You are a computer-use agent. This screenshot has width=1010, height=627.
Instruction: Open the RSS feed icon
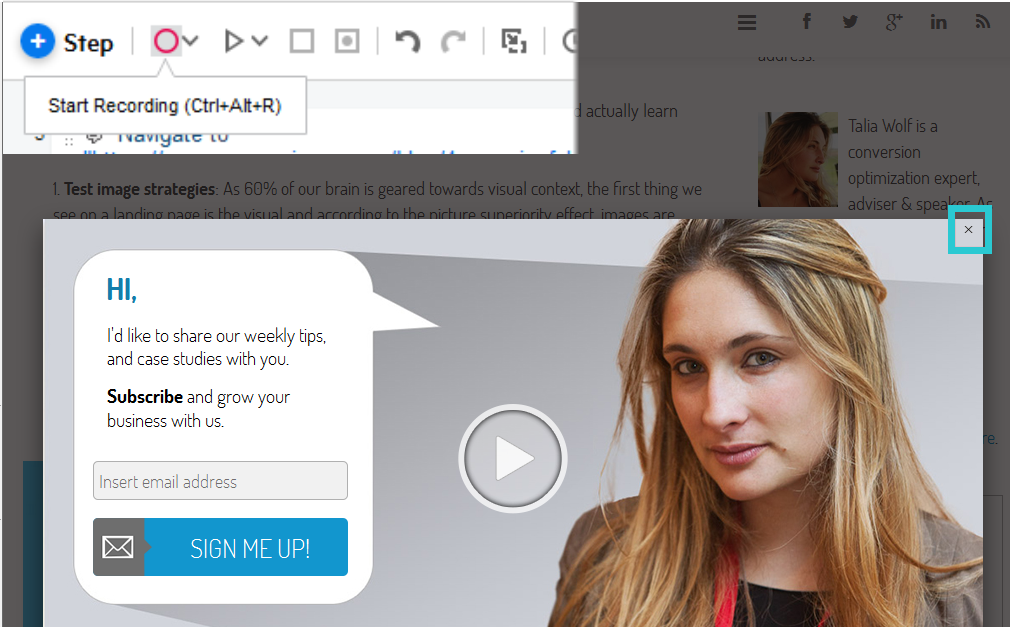[x=982, y=23]
